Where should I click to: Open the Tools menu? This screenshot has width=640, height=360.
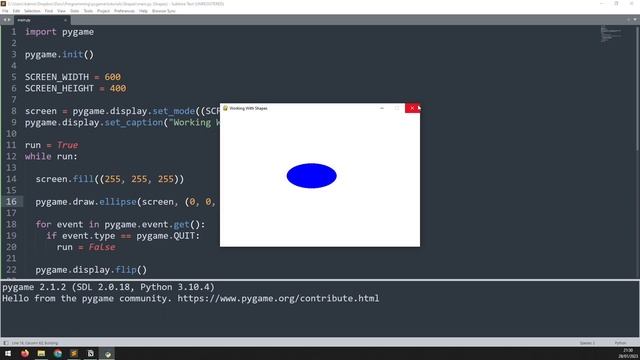click(88, 11)
